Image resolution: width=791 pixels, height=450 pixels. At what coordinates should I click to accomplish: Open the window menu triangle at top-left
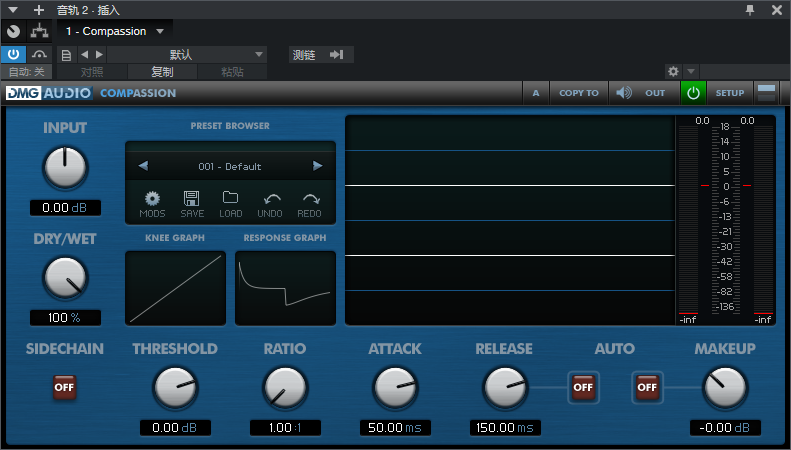13,10
